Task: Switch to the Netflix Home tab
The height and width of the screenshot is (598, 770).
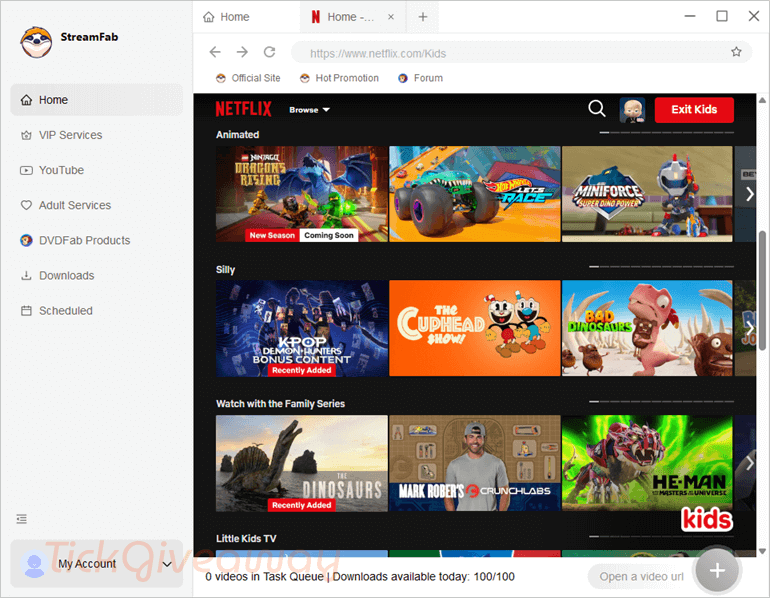Action: click(343, 17)
